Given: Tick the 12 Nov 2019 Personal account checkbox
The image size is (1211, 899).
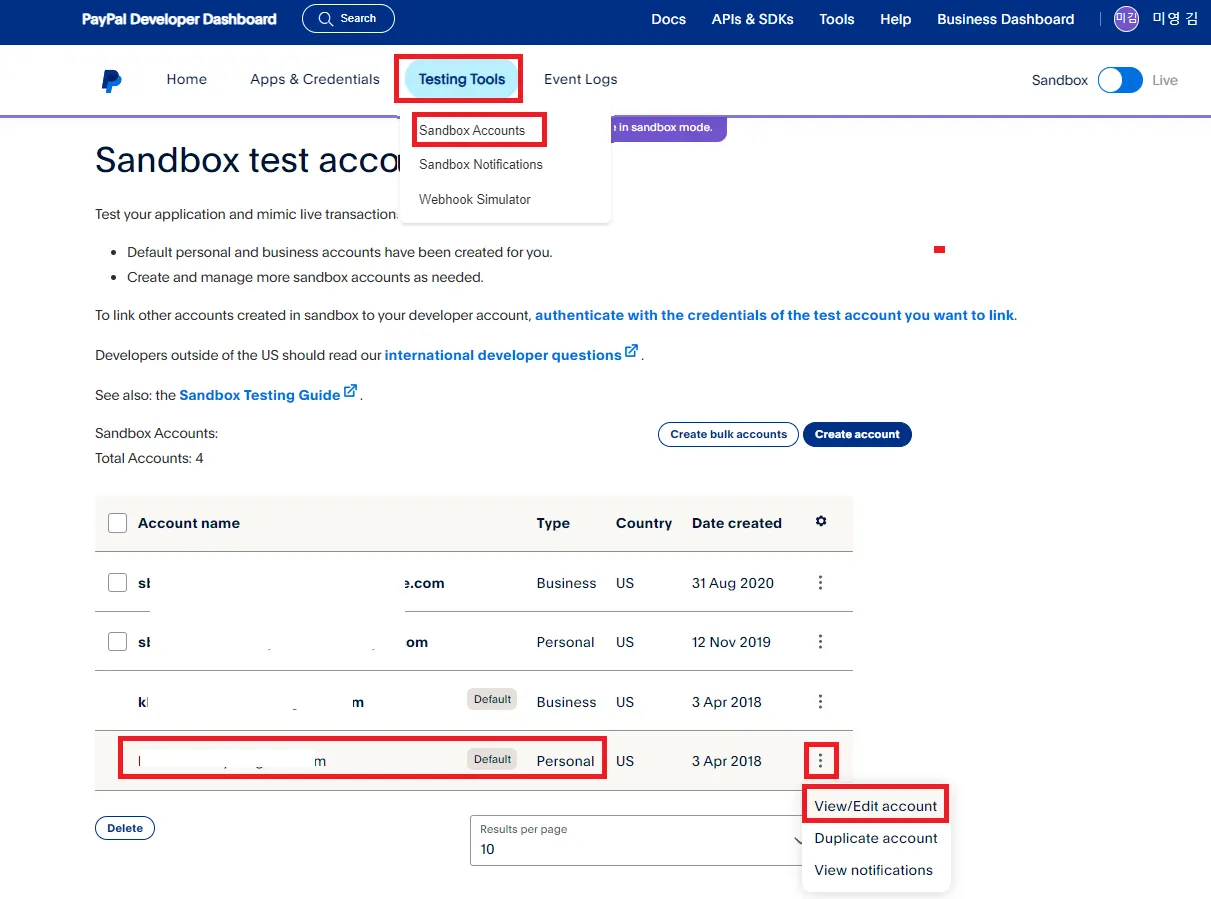Looking at the screenshot, I should pos(118,642).
